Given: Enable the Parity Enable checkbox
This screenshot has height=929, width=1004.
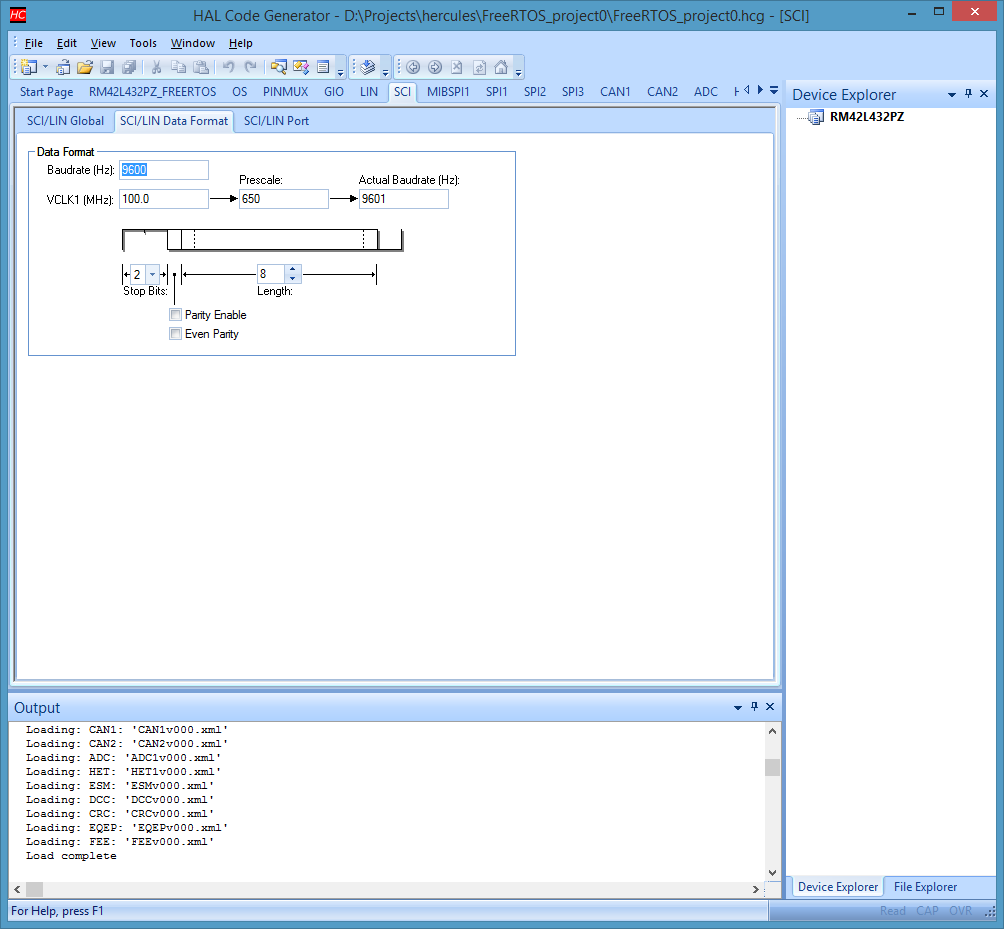Looking at the screenshot, I should (x=175, y=314).
